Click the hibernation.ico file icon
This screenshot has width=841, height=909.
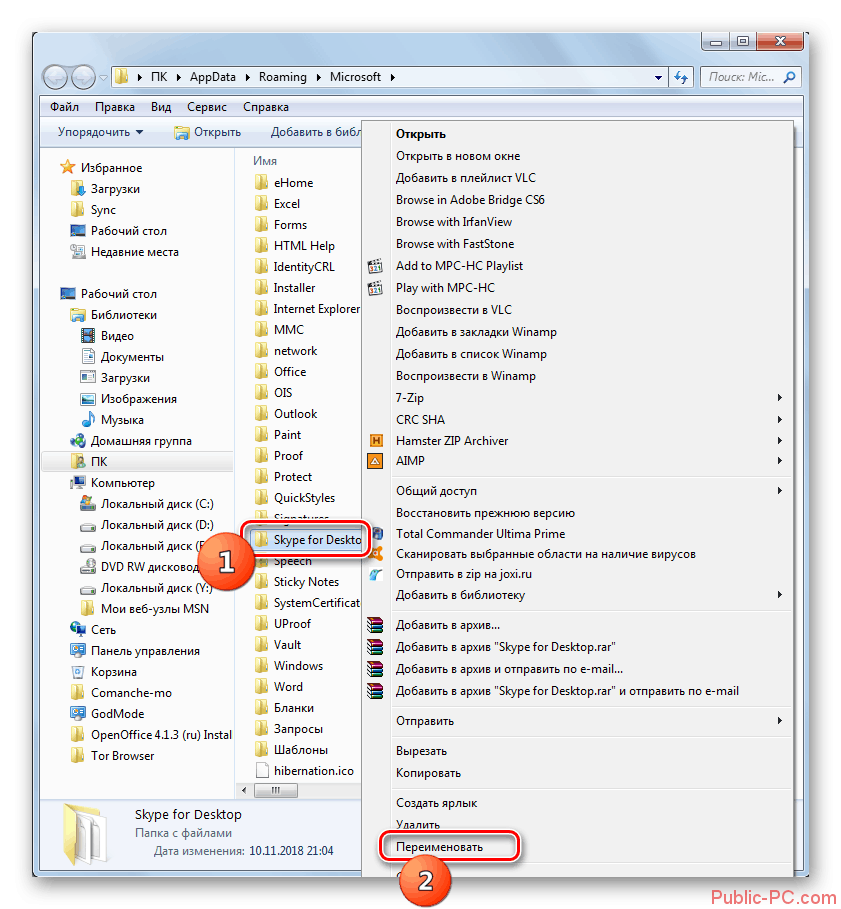pos(262,771)
